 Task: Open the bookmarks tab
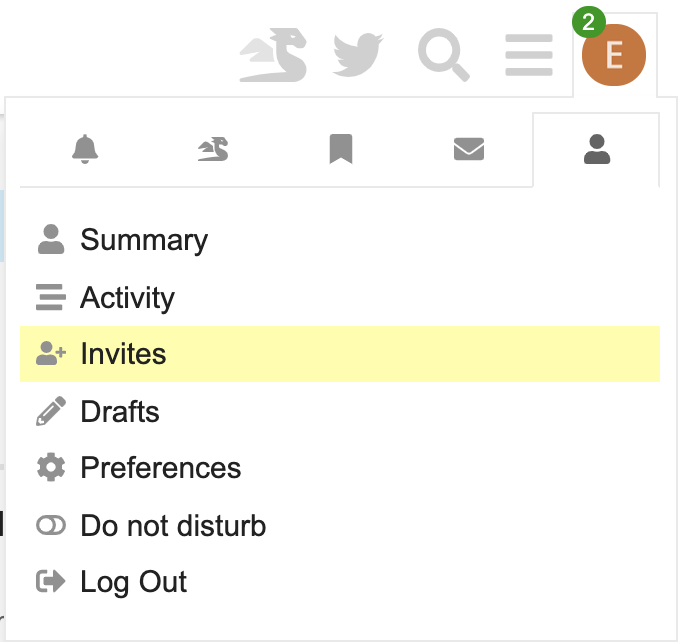pyautogui.click(x=341, y=150)
